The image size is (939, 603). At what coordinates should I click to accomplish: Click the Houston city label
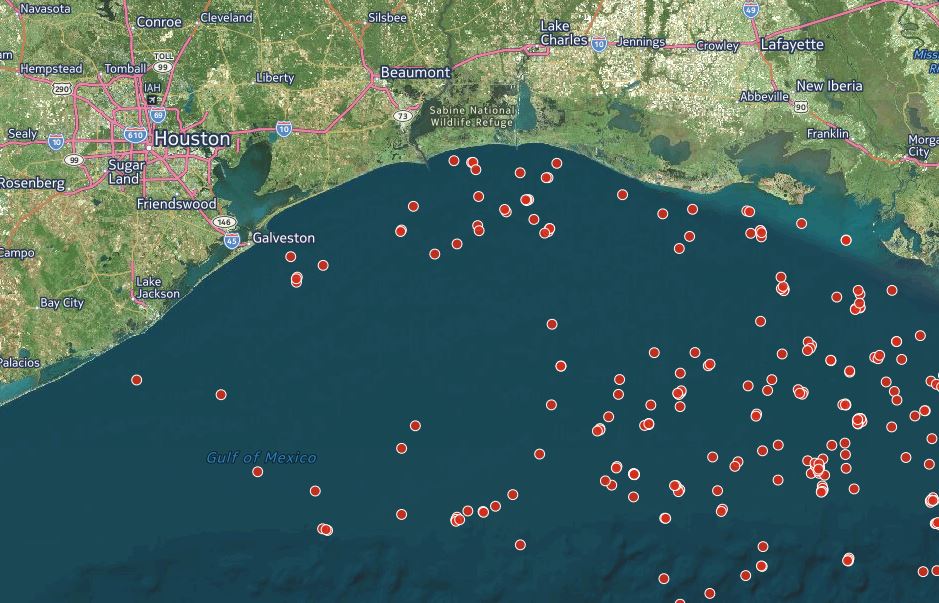(192, 139)
